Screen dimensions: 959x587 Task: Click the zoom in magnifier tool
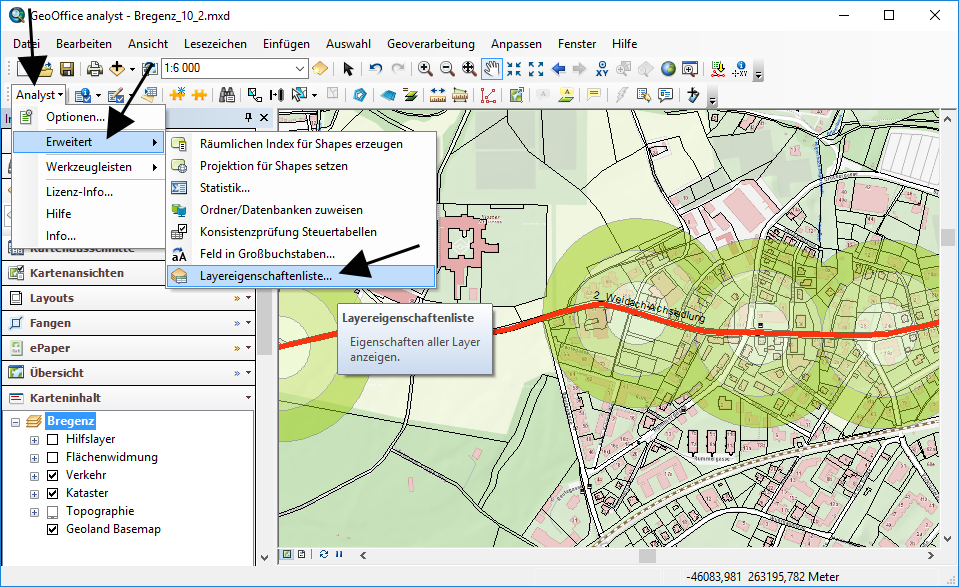[425, 69]
